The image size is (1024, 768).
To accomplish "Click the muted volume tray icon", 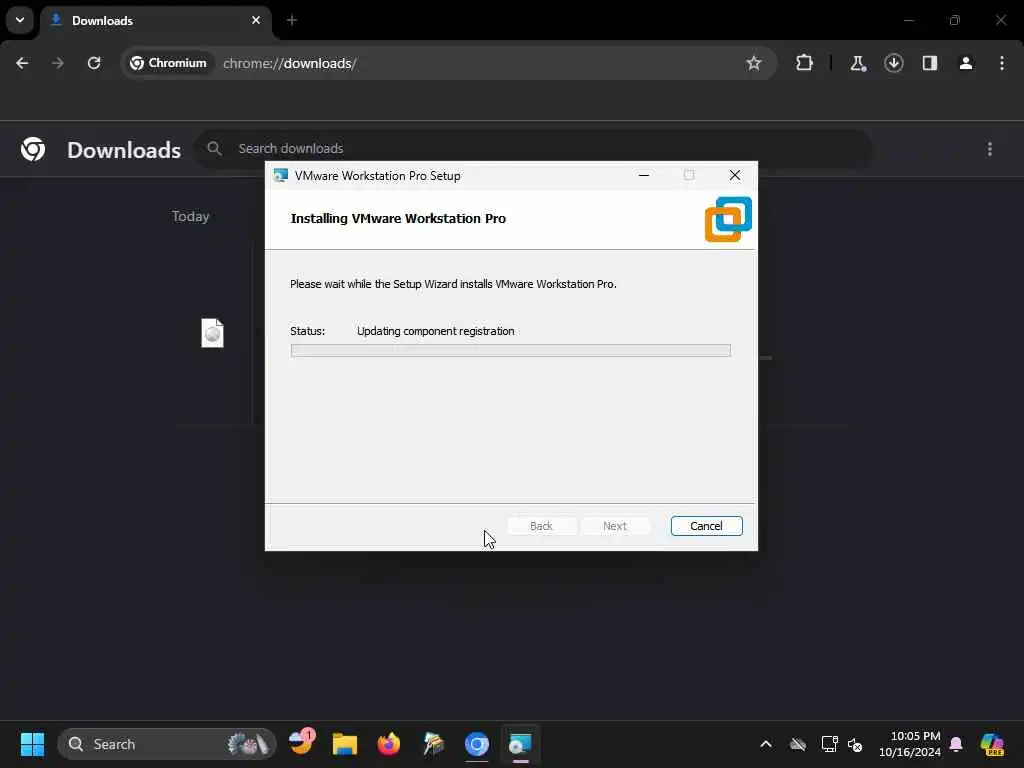I will [x=855, y=744].
